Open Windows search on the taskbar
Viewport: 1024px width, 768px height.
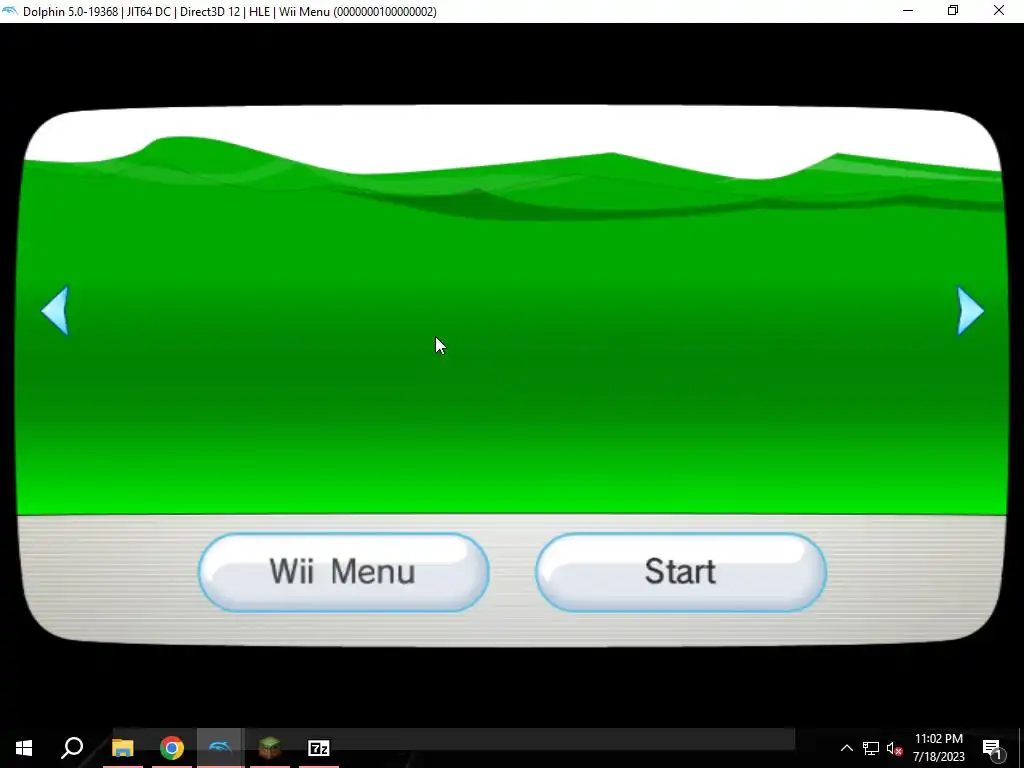click(72, 748)
